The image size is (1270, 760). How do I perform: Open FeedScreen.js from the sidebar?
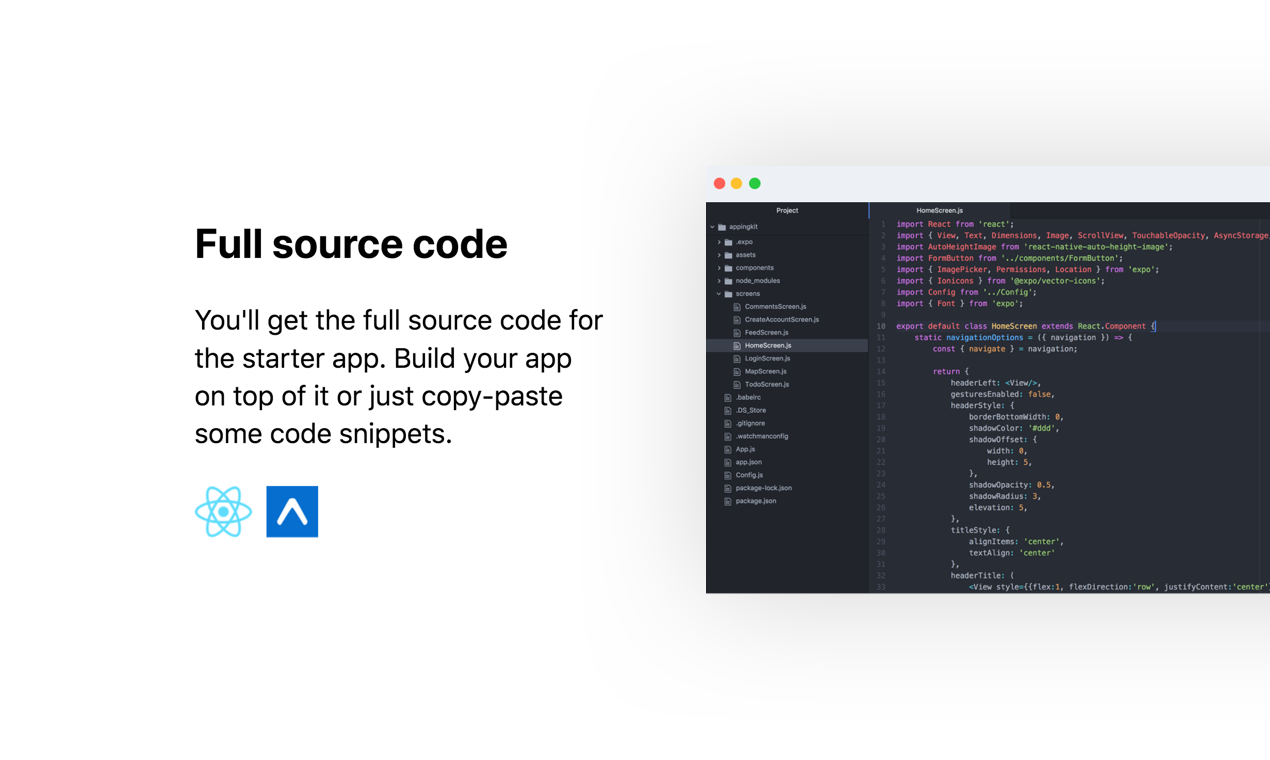[768, 332]
